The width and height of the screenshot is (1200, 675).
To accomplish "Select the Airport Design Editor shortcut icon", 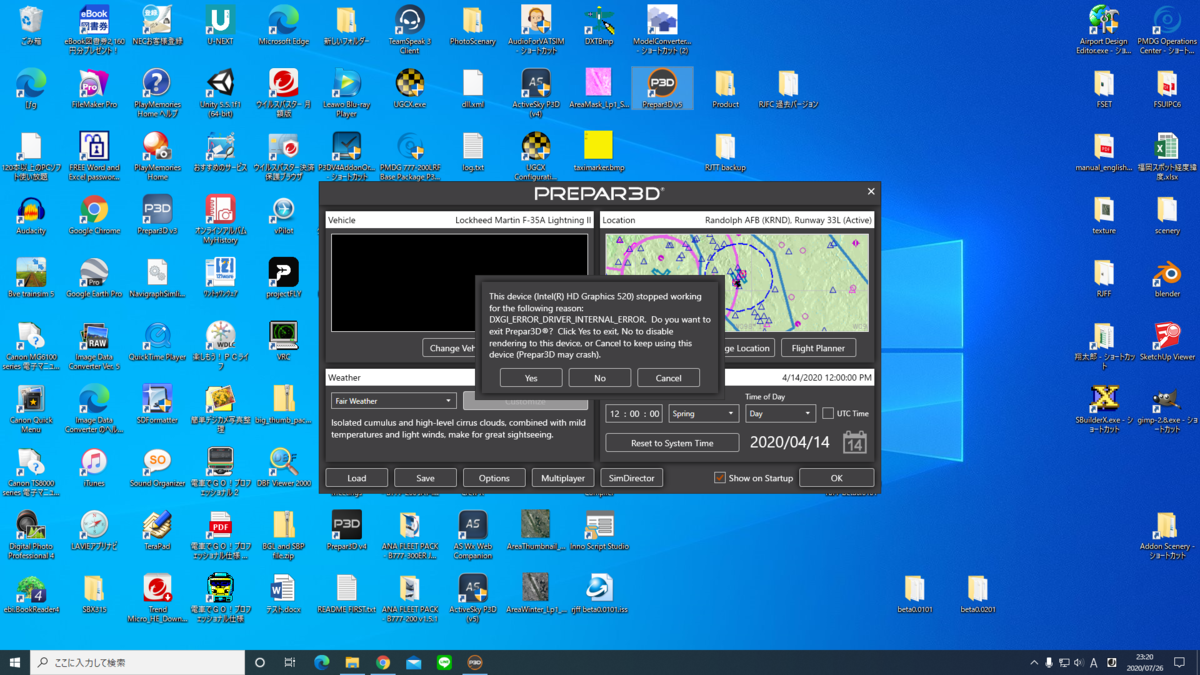I will coord(1103,30).
